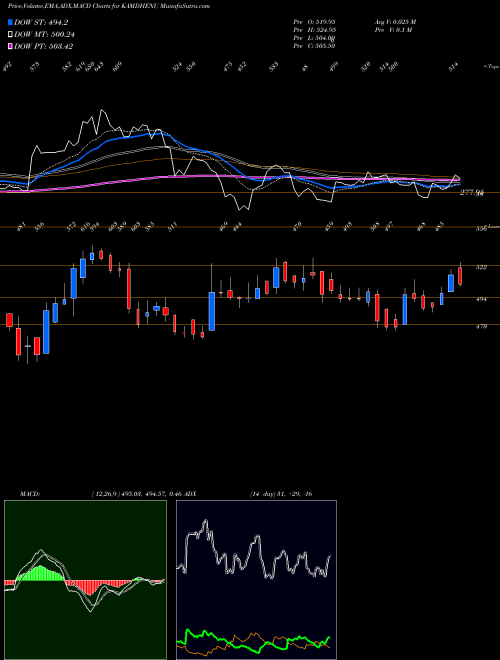
Task: Click the 479 price axis label
Action: click(481, 326)
